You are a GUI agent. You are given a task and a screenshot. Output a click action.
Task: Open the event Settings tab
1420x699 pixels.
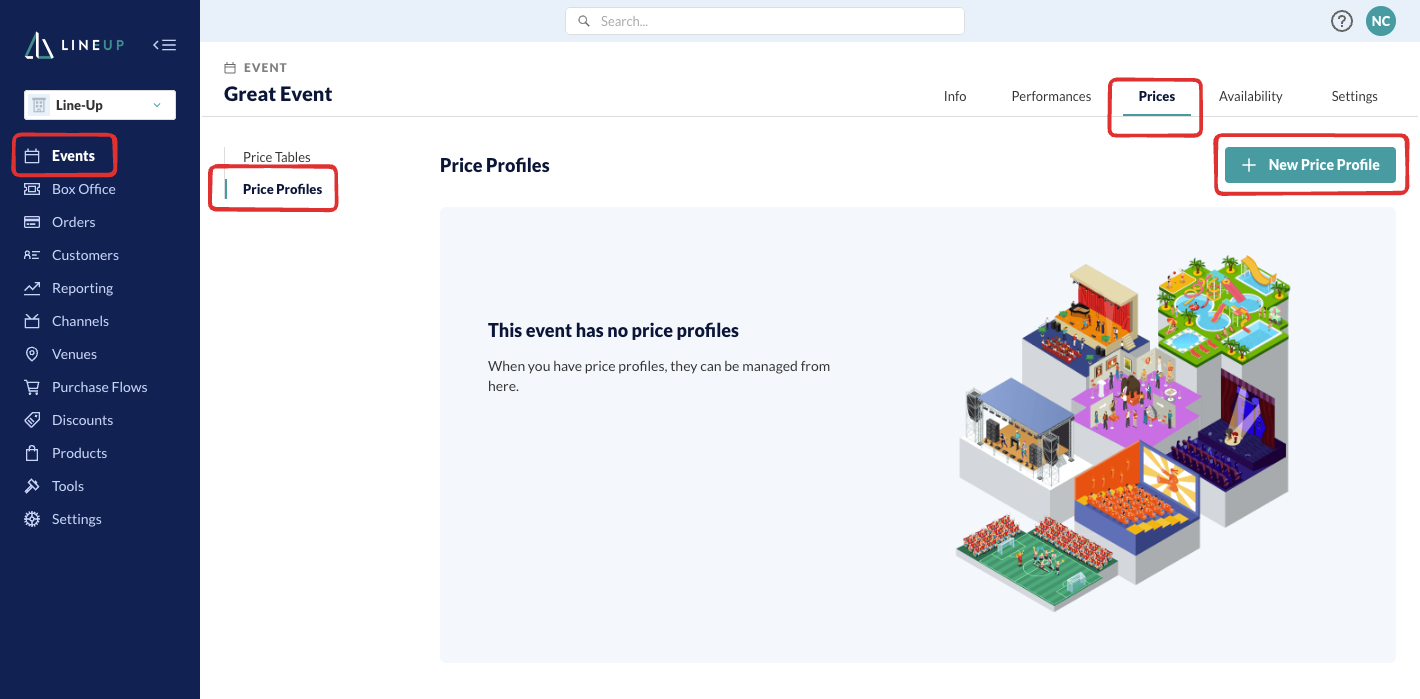[x=1354, y=96]
